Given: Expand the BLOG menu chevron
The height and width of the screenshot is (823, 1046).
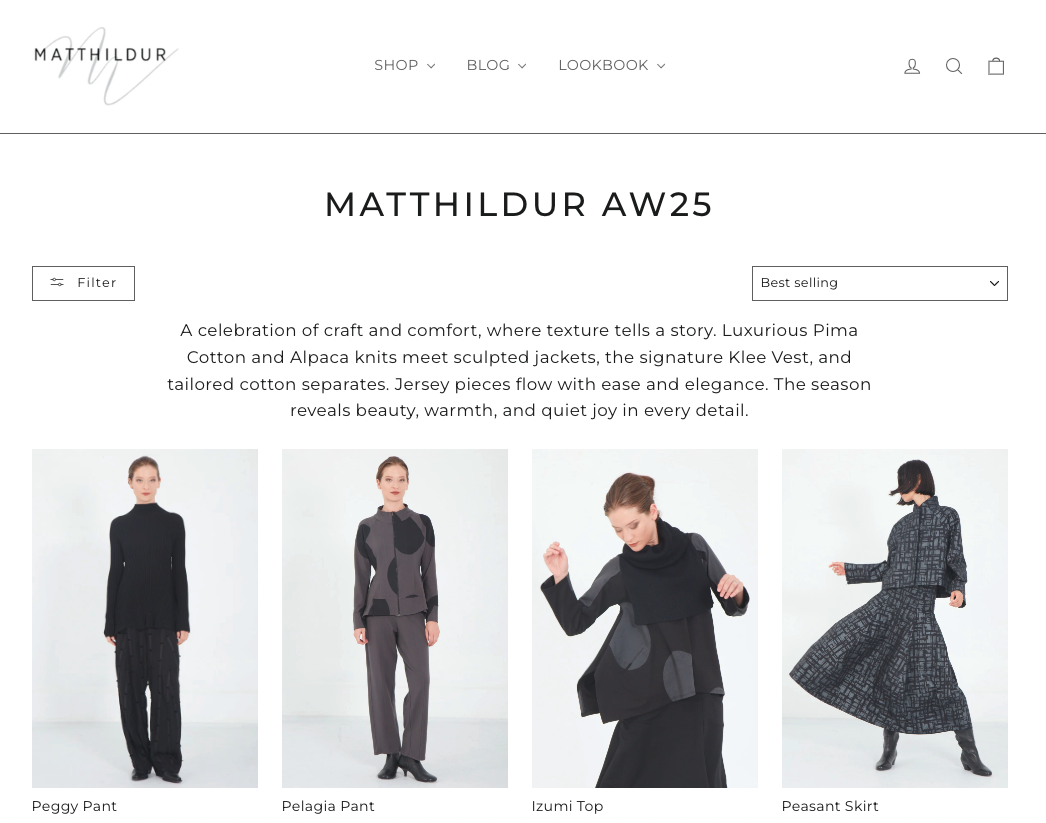Looking at the screenshot, I should 522,65.
